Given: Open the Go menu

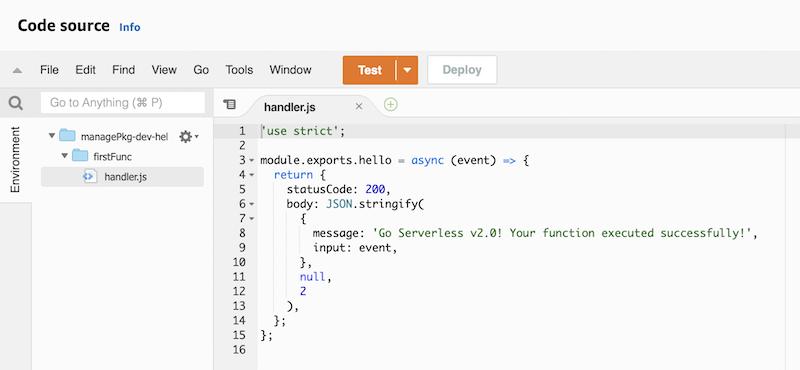Looking at the screenshot, I should pos(201,70).
